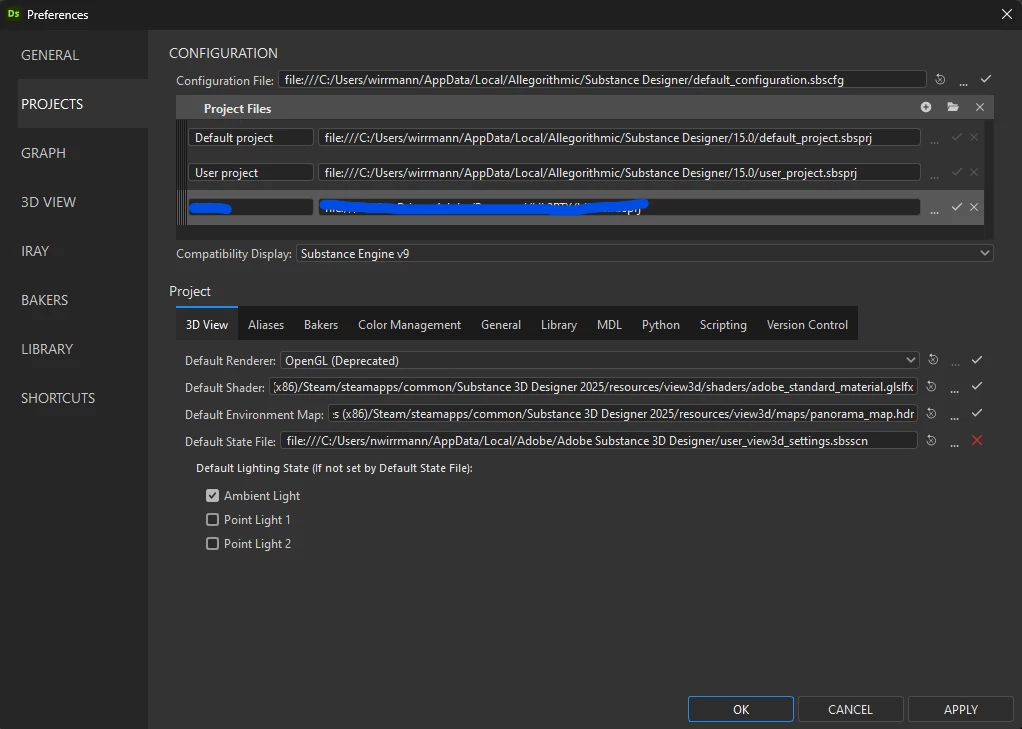The width and height of the screenshot is (1022, 729).
Task: Remove project files with header X
Action: click(x=980, y=107)
